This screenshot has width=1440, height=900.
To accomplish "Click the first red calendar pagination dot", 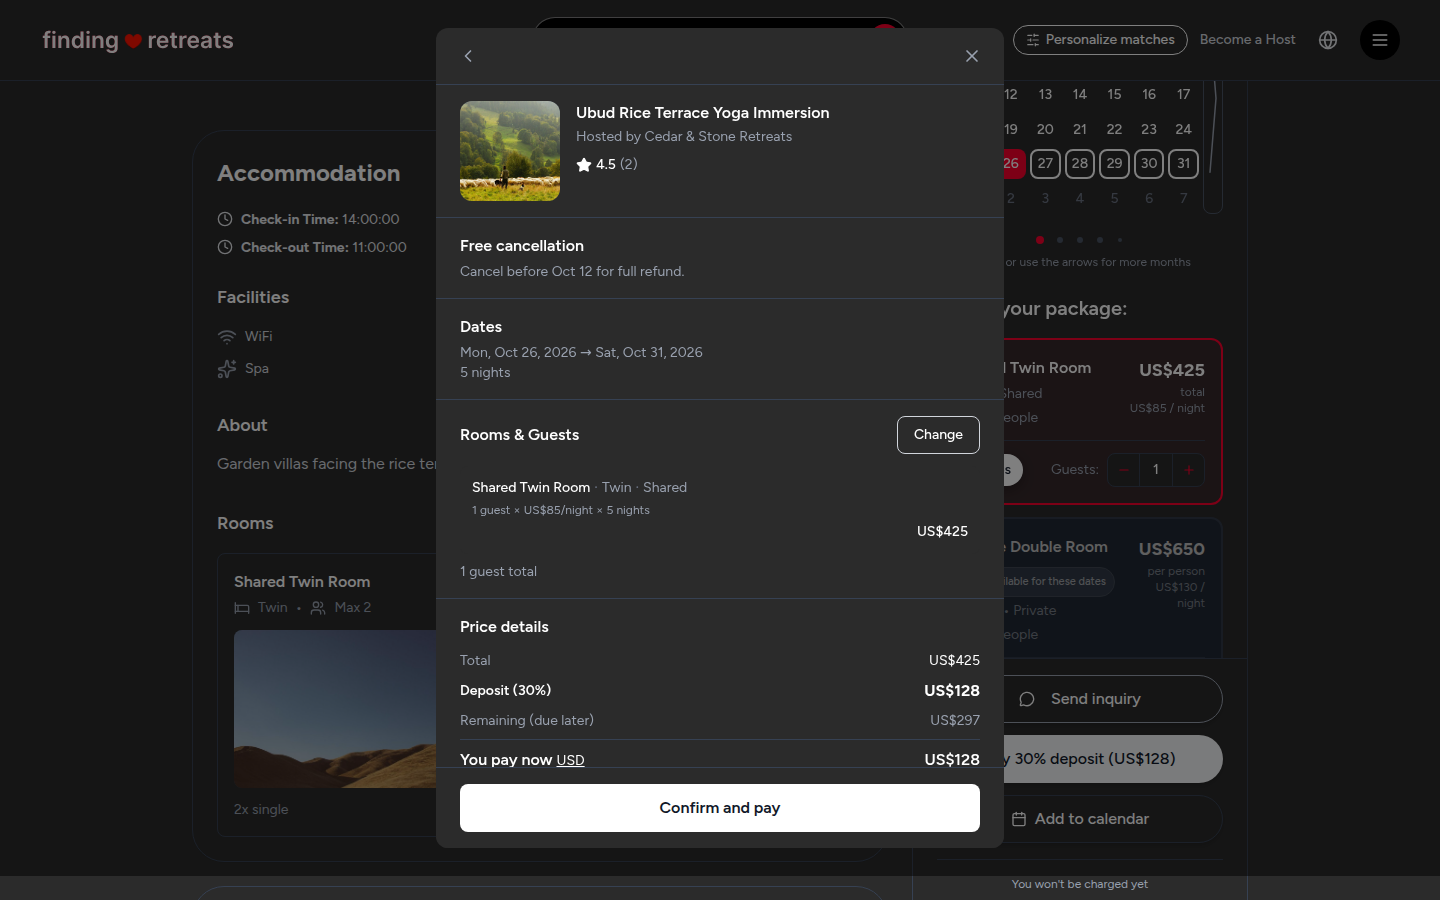I will tap(1040, 240).
